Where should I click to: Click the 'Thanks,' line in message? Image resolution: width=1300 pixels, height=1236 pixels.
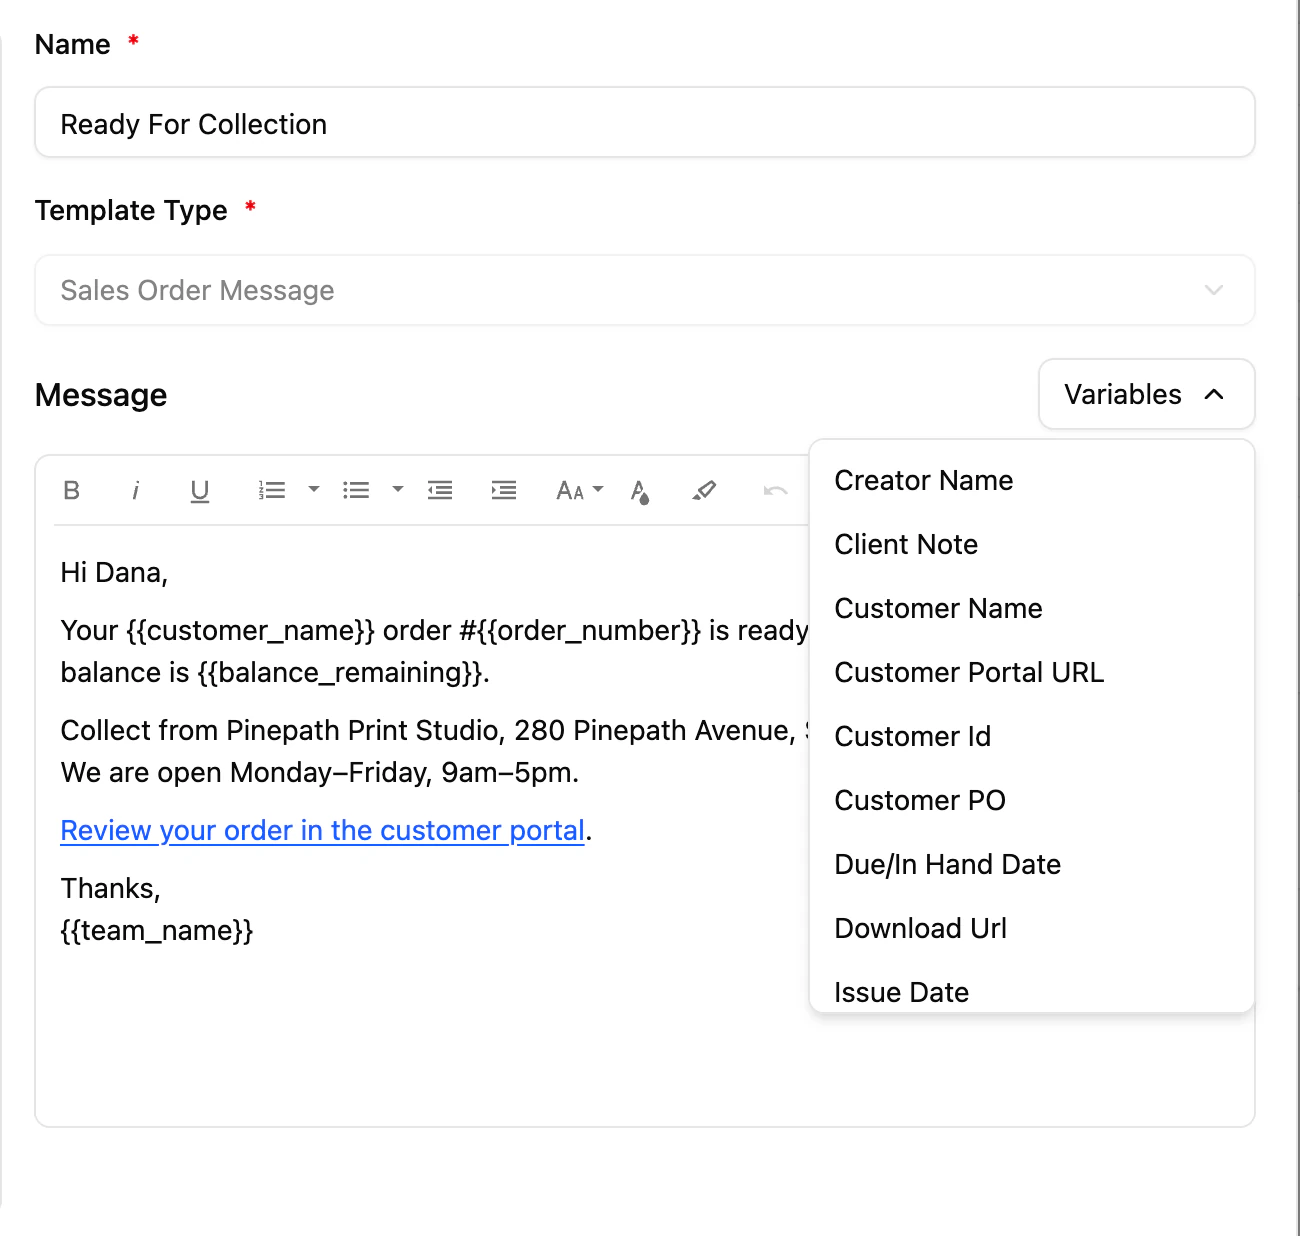pos(110,888)
